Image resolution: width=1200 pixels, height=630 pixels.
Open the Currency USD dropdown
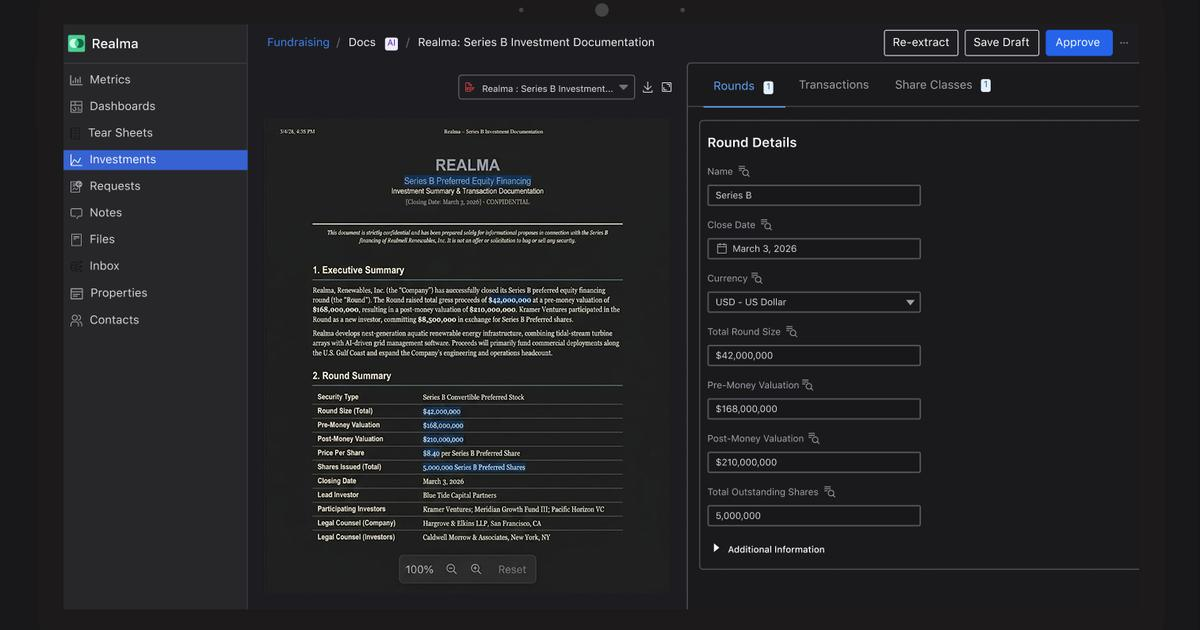pyautogui.click(x=814, y=302)
